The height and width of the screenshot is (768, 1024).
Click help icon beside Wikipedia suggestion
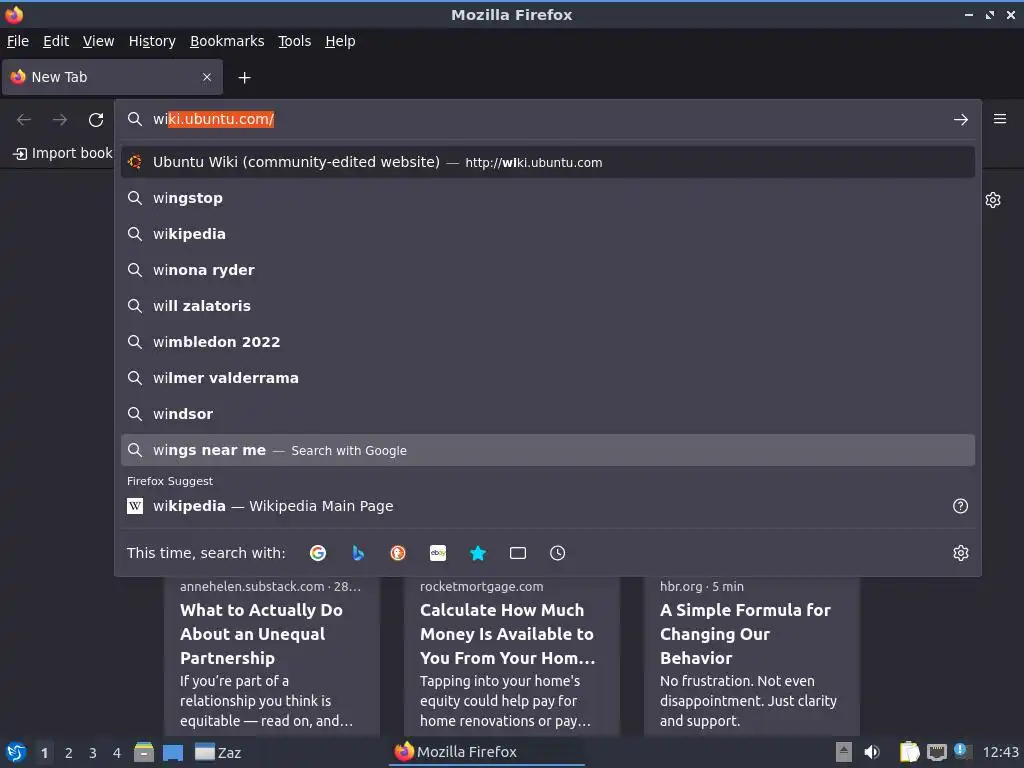pos(960,506)
